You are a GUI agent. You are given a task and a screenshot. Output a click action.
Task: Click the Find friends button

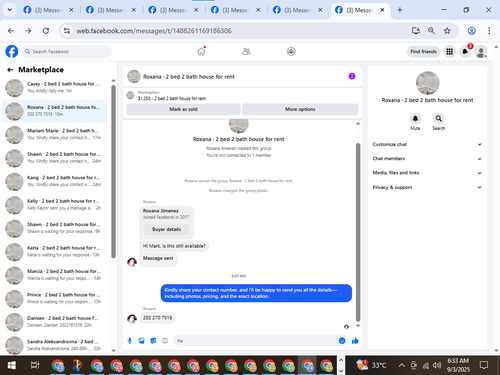point(423,52)
